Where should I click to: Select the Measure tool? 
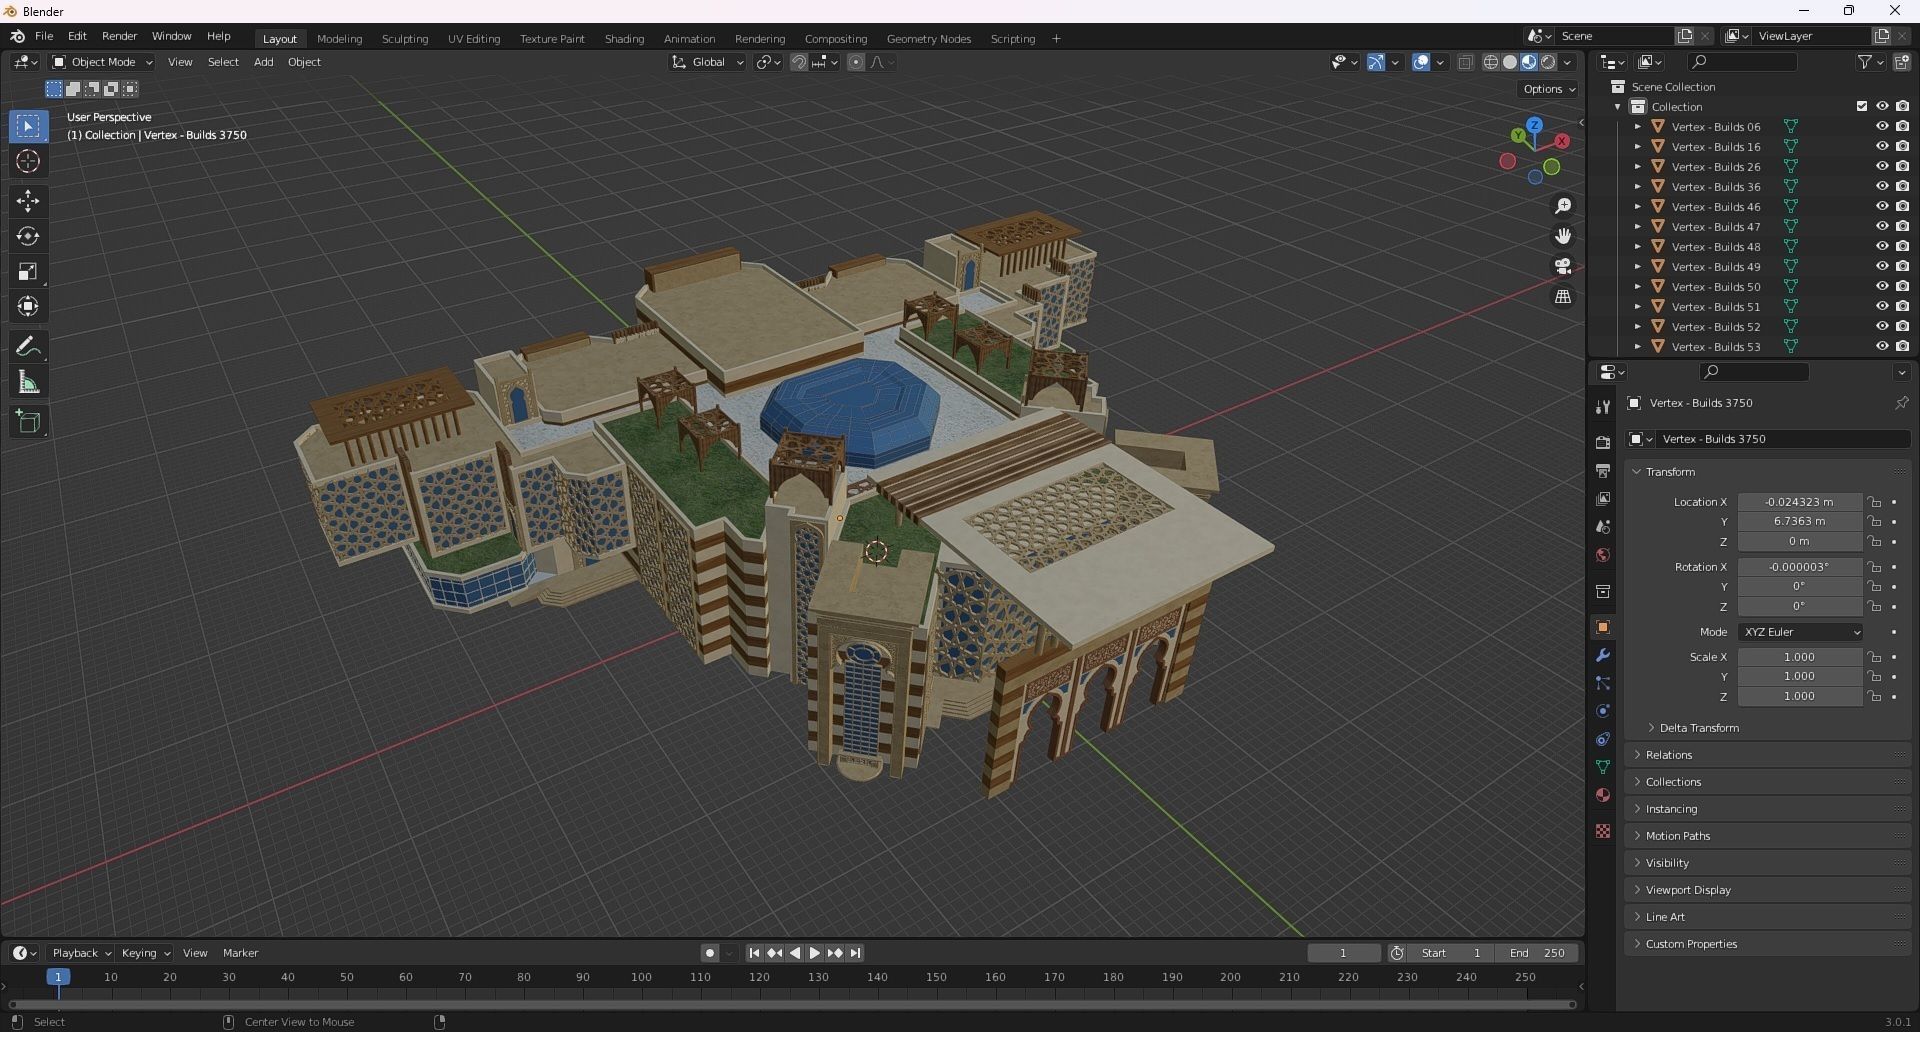[x=28, y=382]
